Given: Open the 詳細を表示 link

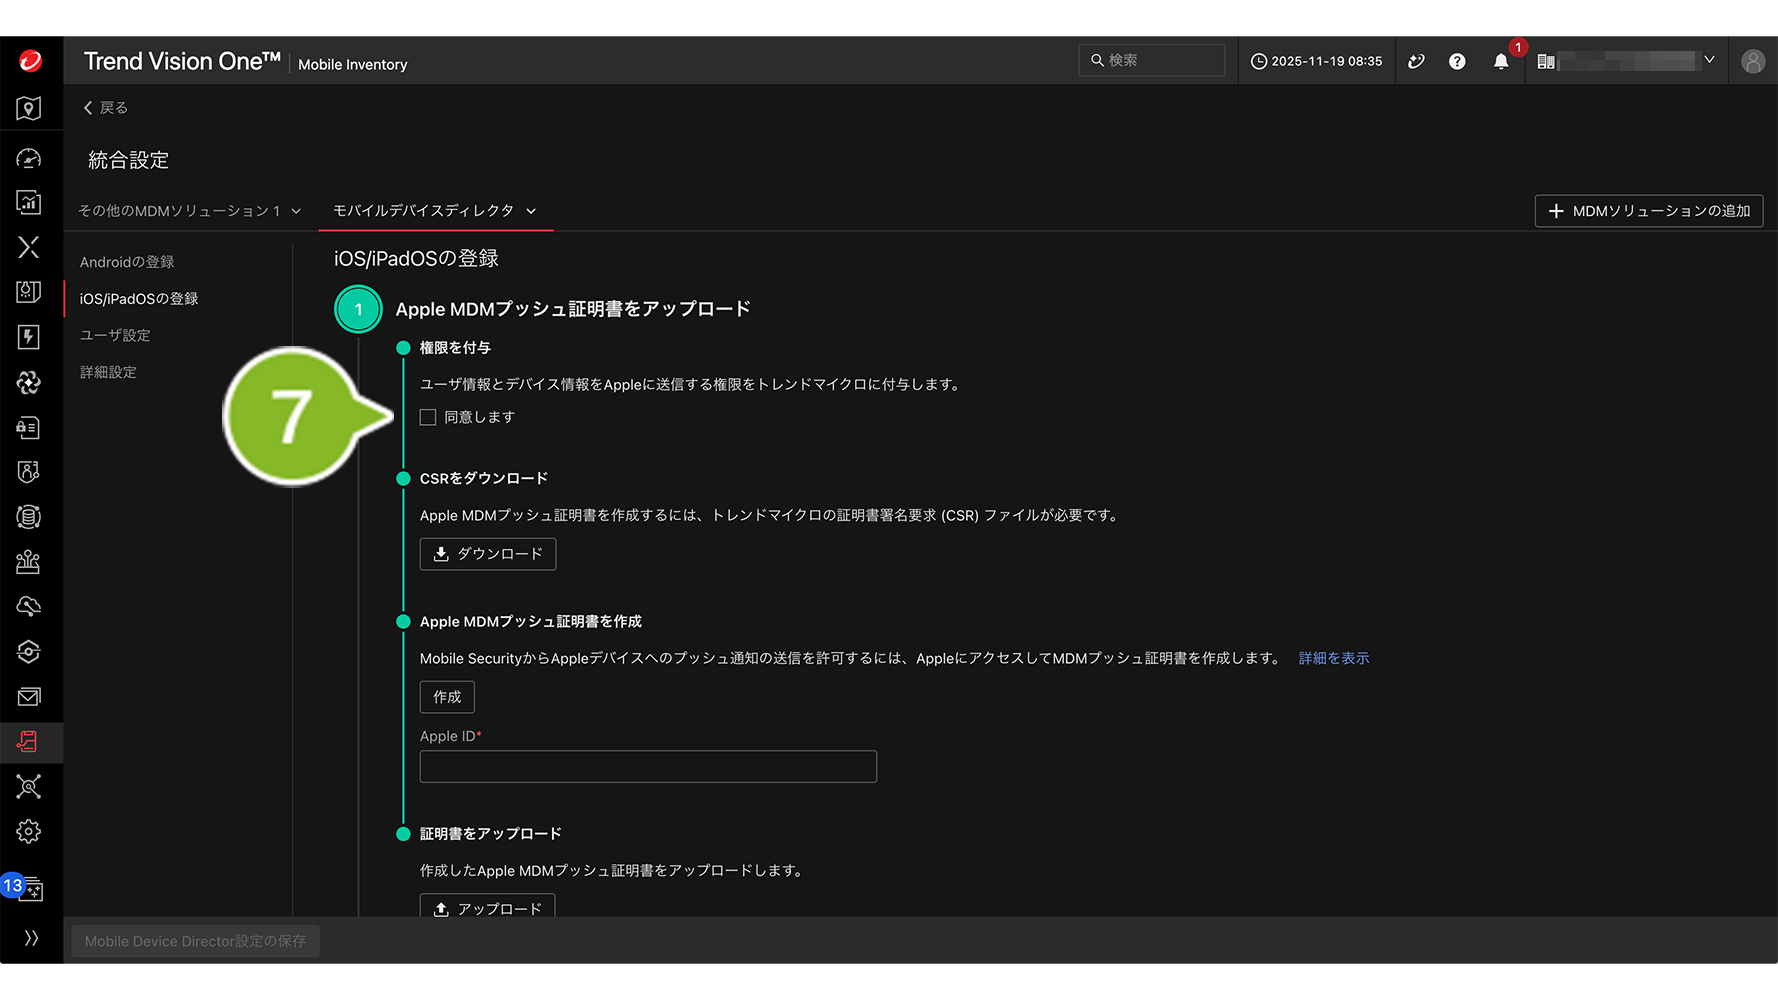Looking at the screenshot, I should pos(1333,658).
